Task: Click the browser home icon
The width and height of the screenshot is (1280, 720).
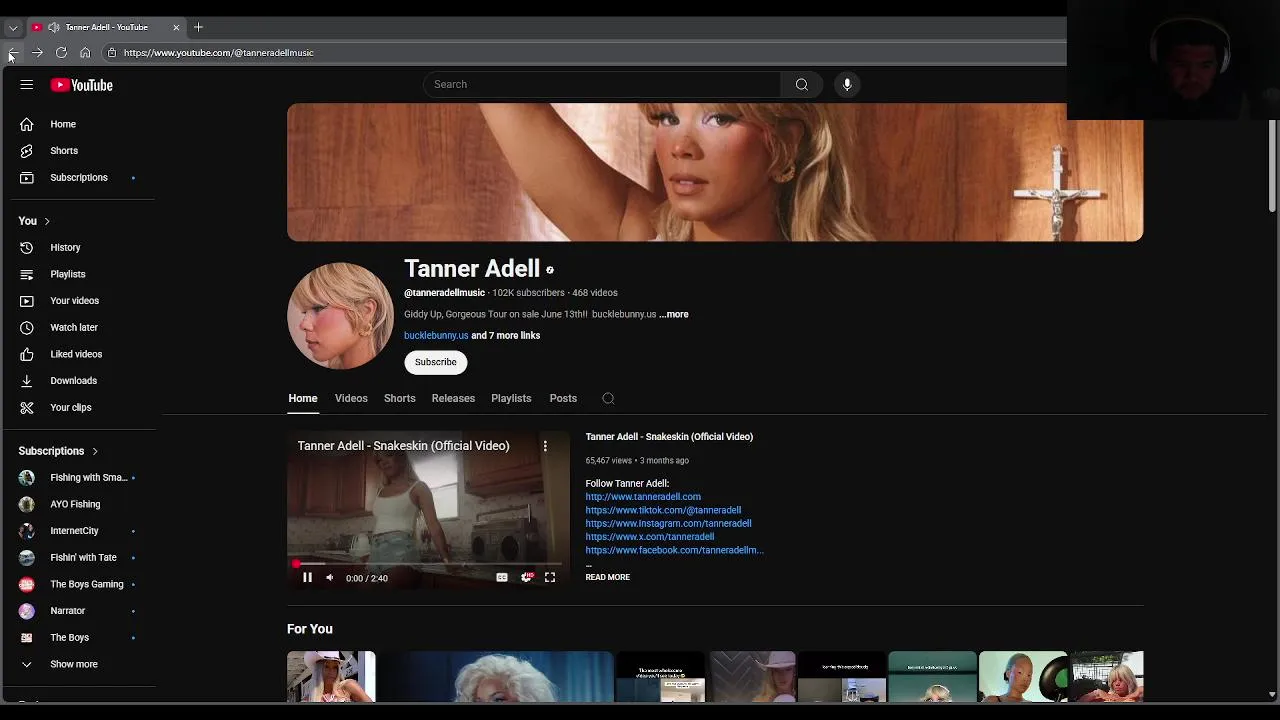Action: (85, 53)
